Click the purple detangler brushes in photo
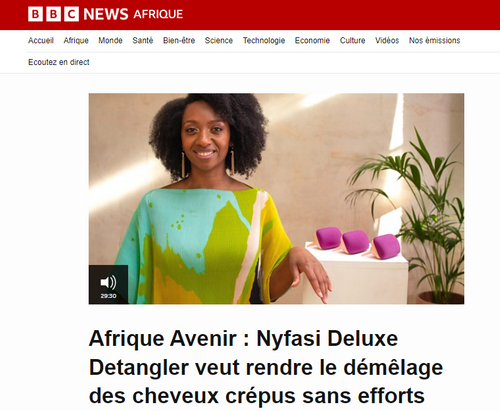 tap(355, 242)
